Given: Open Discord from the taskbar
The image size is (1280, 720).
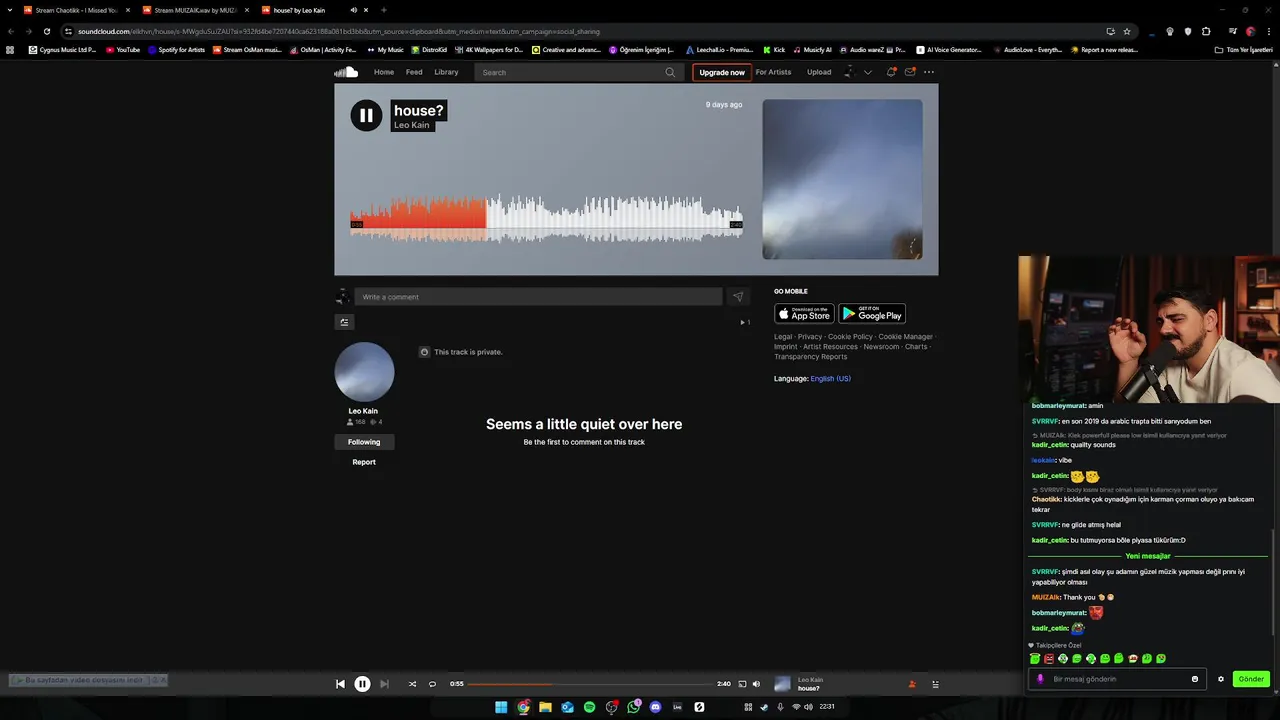Looking at the screenshot, I should [x=656, y=707].
